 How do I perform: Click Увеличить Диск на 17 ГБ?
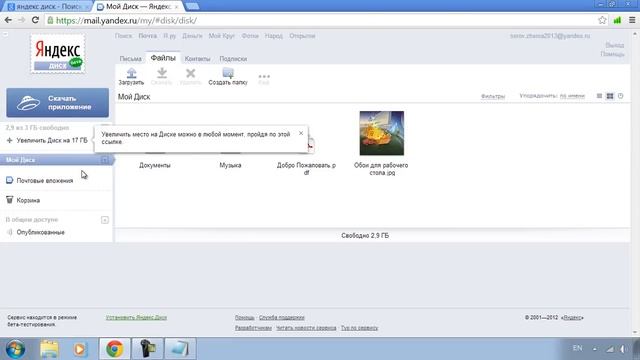tap(52, 140)
